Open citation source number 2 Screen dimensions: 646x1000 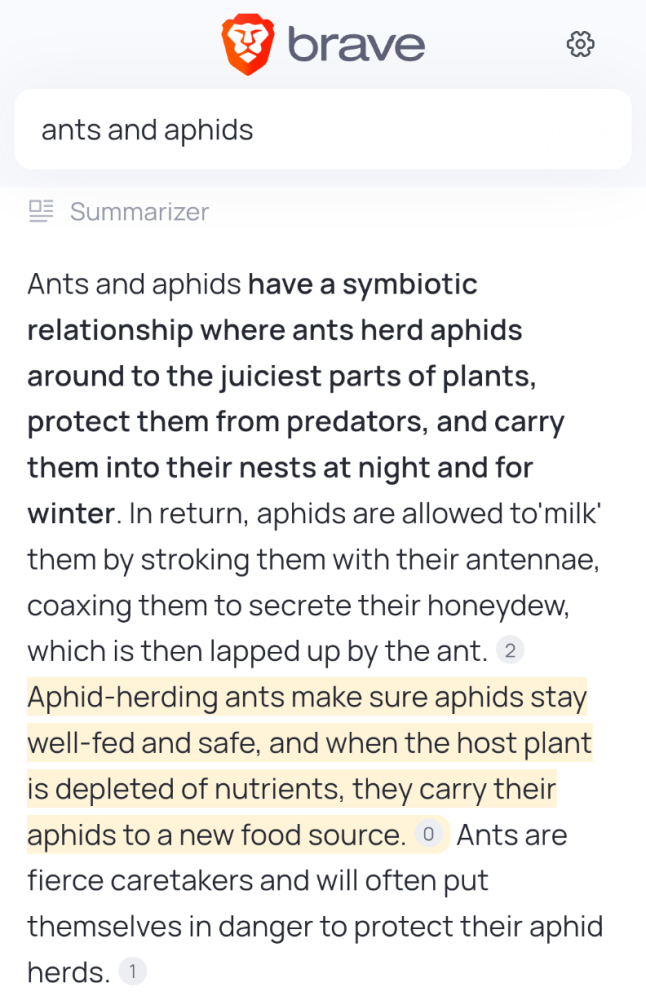click(510, 651)
